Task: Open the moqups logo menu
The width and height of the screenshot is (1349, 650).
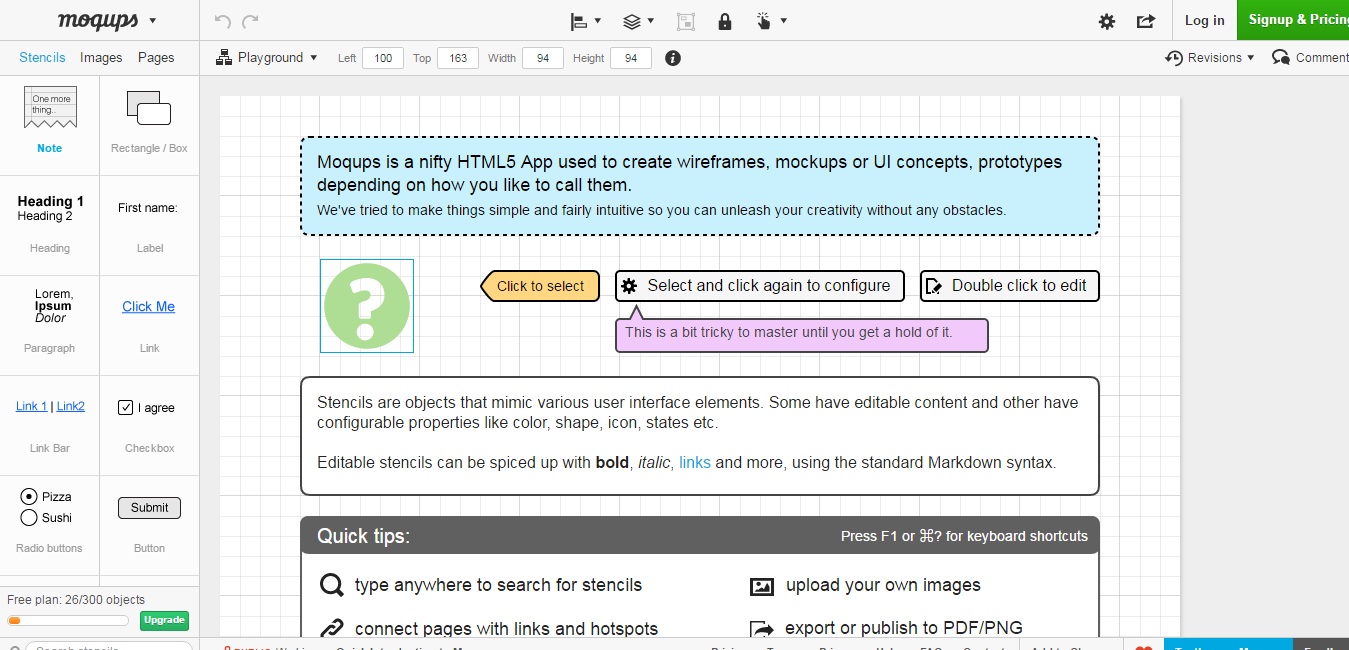Action: click(x=107, y=20)
